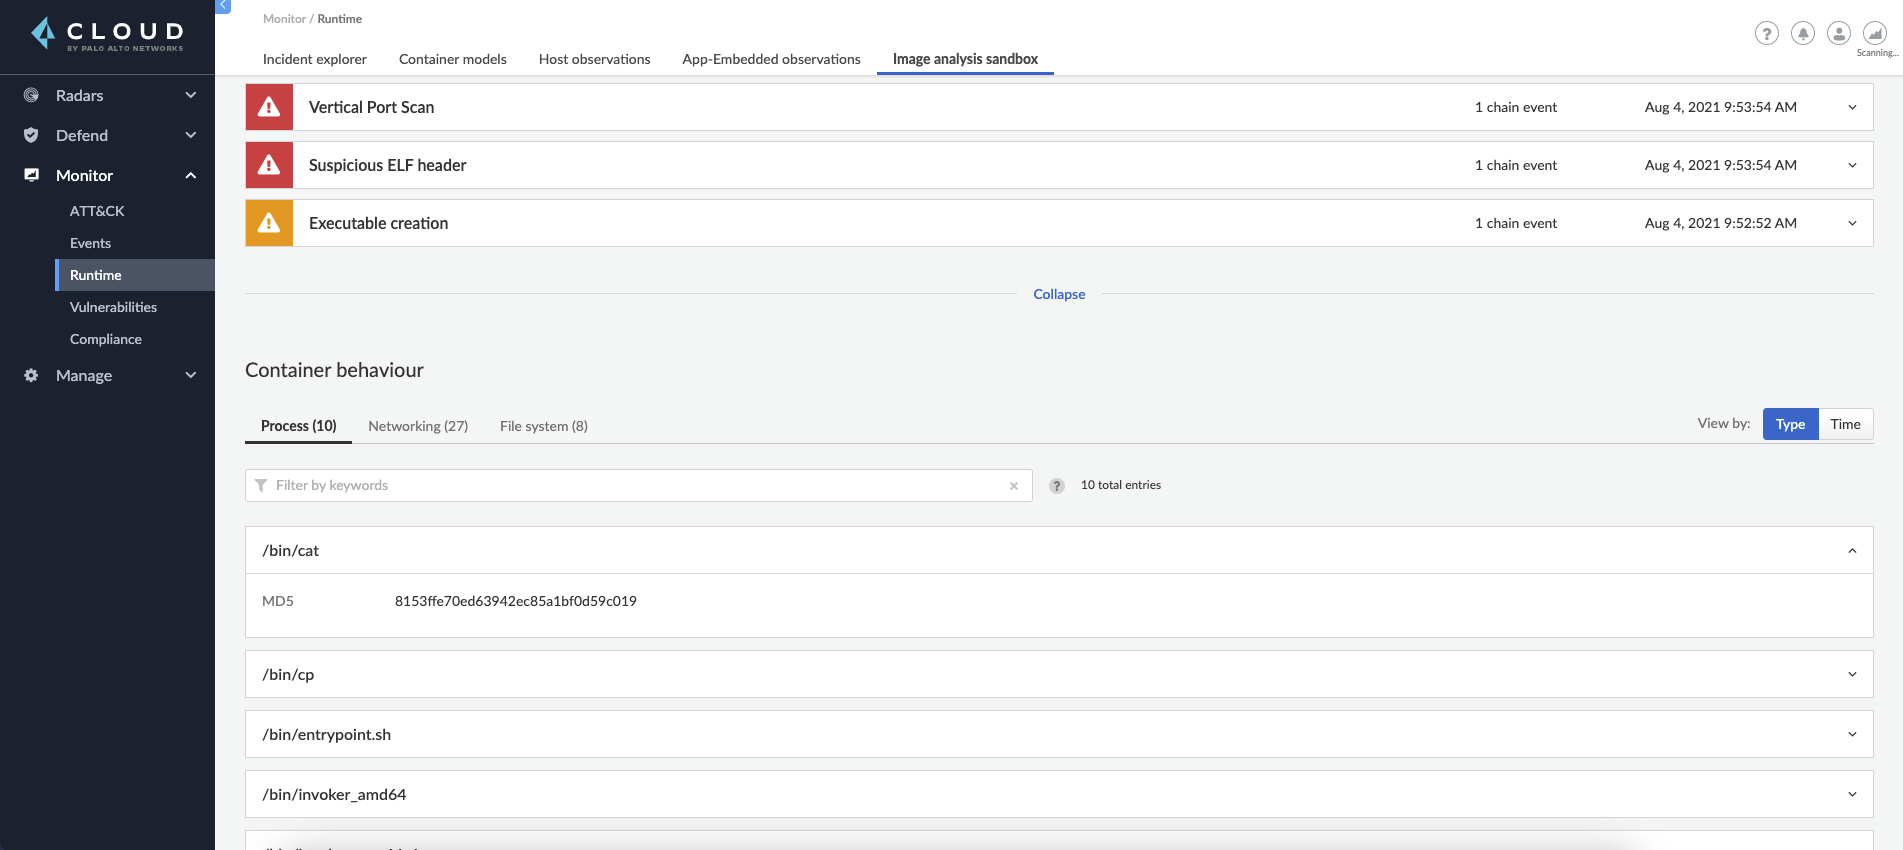Click the filter funnel icon
The height and width of the screenshot is (850, 1903).
tap(261, 485)
